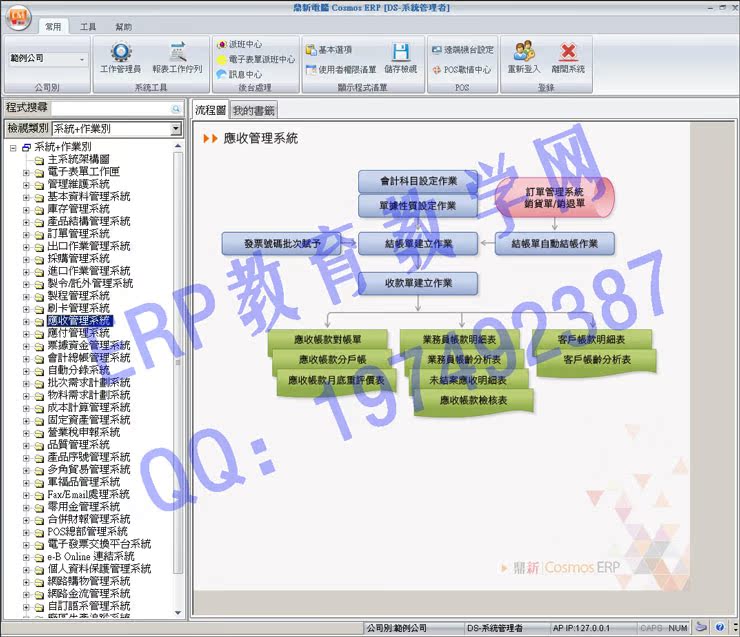The width and height of the screenshot is (740, 637).
Task: Click 結帳單自動結帳作業 flow box
Action: coord(555,244)
